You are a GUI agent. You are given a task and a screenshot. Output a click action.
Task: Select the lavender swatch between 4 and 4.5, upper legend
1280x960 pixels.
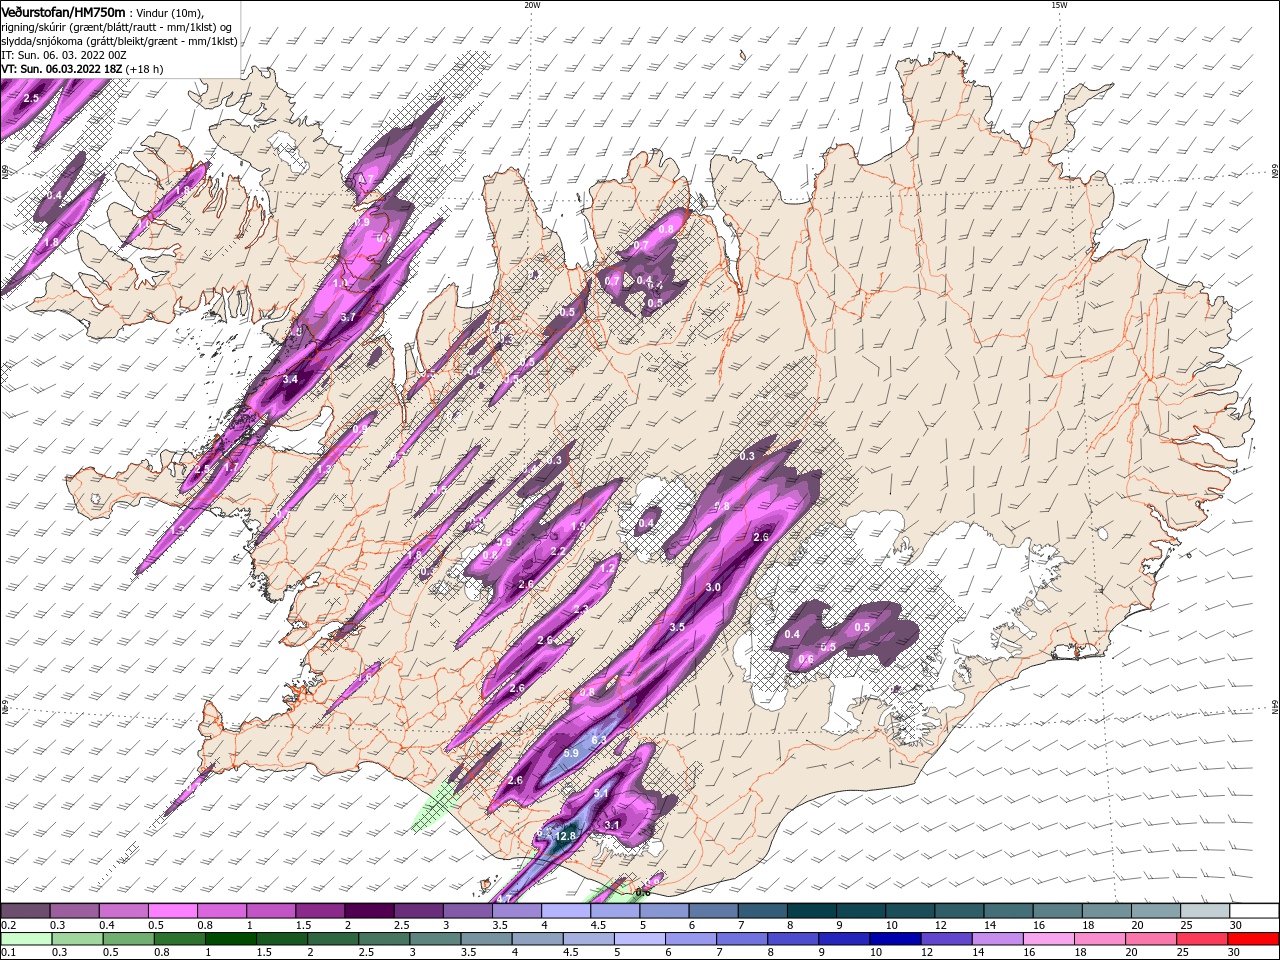coord(565,911)
